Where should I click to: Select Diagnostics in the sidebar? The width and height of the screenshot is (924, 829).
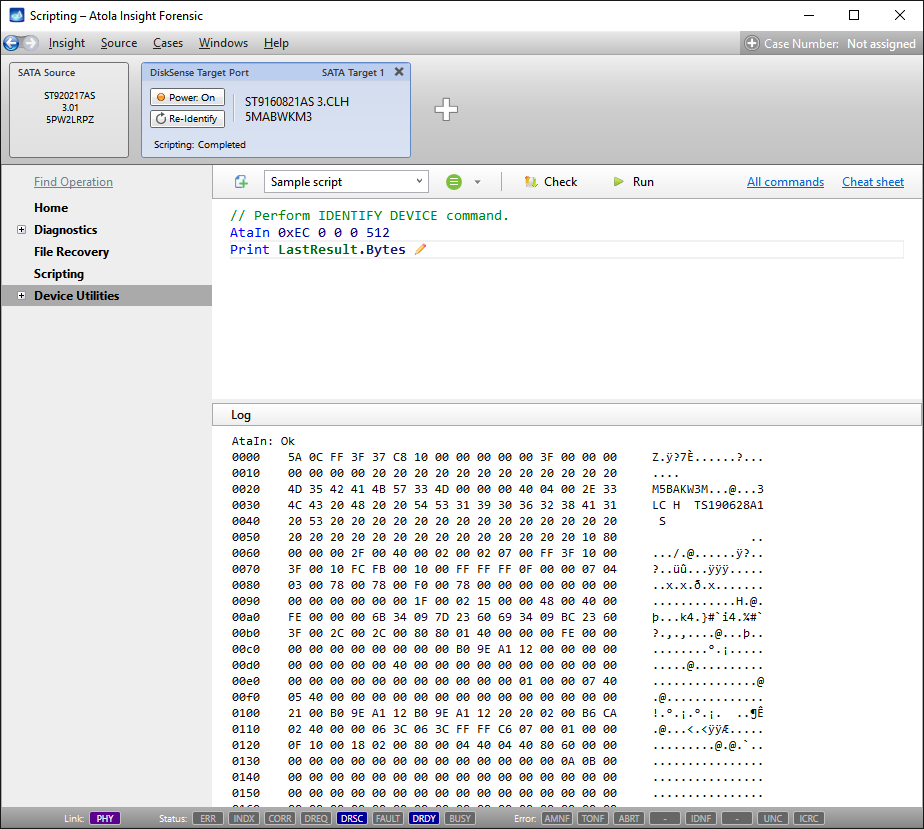pos(65,230)
